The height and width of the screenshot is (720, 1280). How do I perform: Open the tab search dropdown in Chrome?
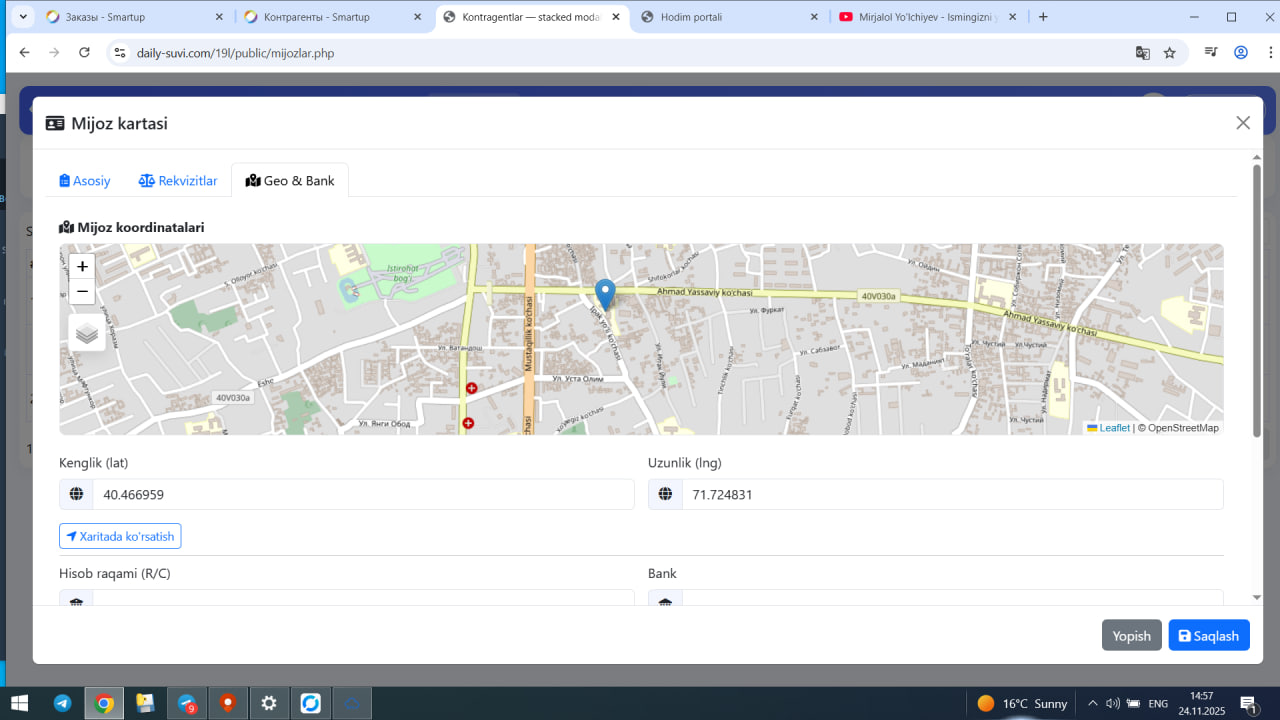point(23,17)
